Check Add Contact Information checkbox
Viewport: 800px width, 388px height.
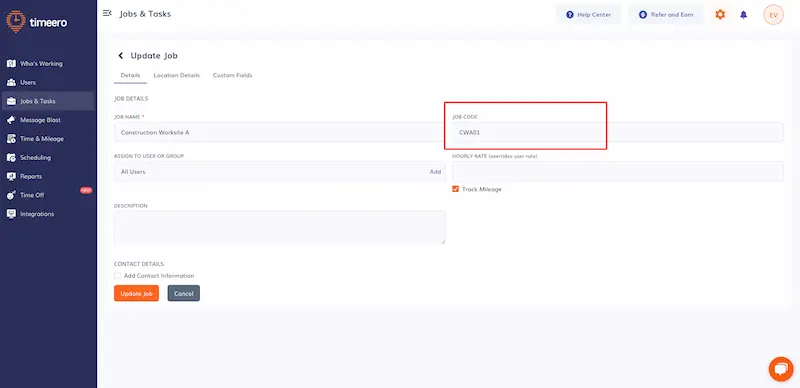pos(118,276)
